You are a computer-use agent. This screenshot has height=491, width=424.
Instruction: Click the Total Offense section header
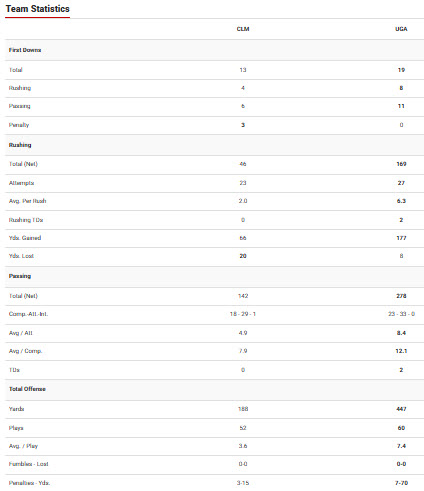point(27,389)
